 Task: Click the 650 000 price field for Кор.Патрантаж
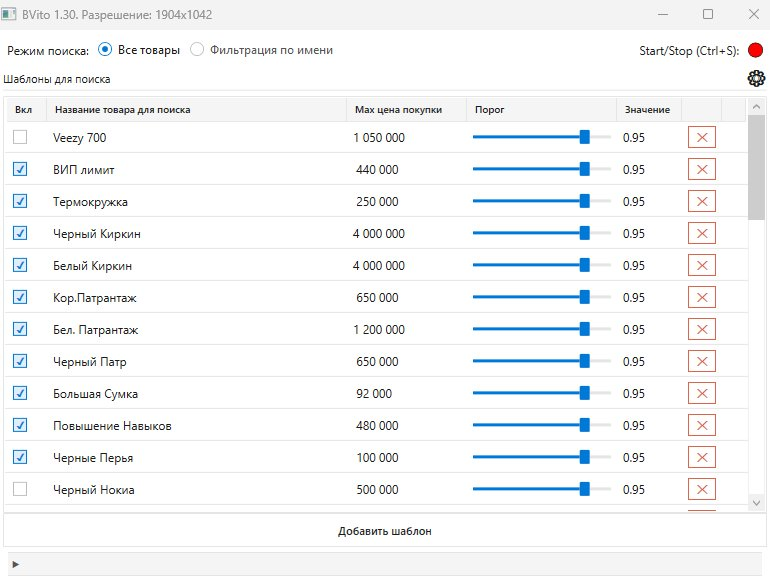point(378,298)
